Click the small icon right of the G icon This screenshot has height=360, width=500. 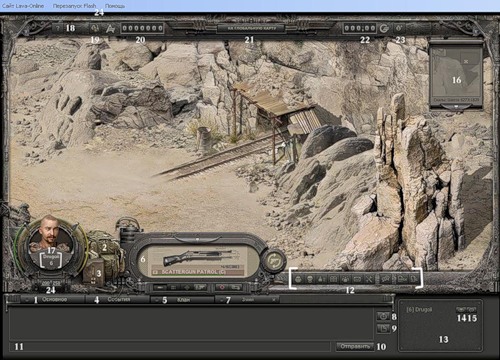399,28
